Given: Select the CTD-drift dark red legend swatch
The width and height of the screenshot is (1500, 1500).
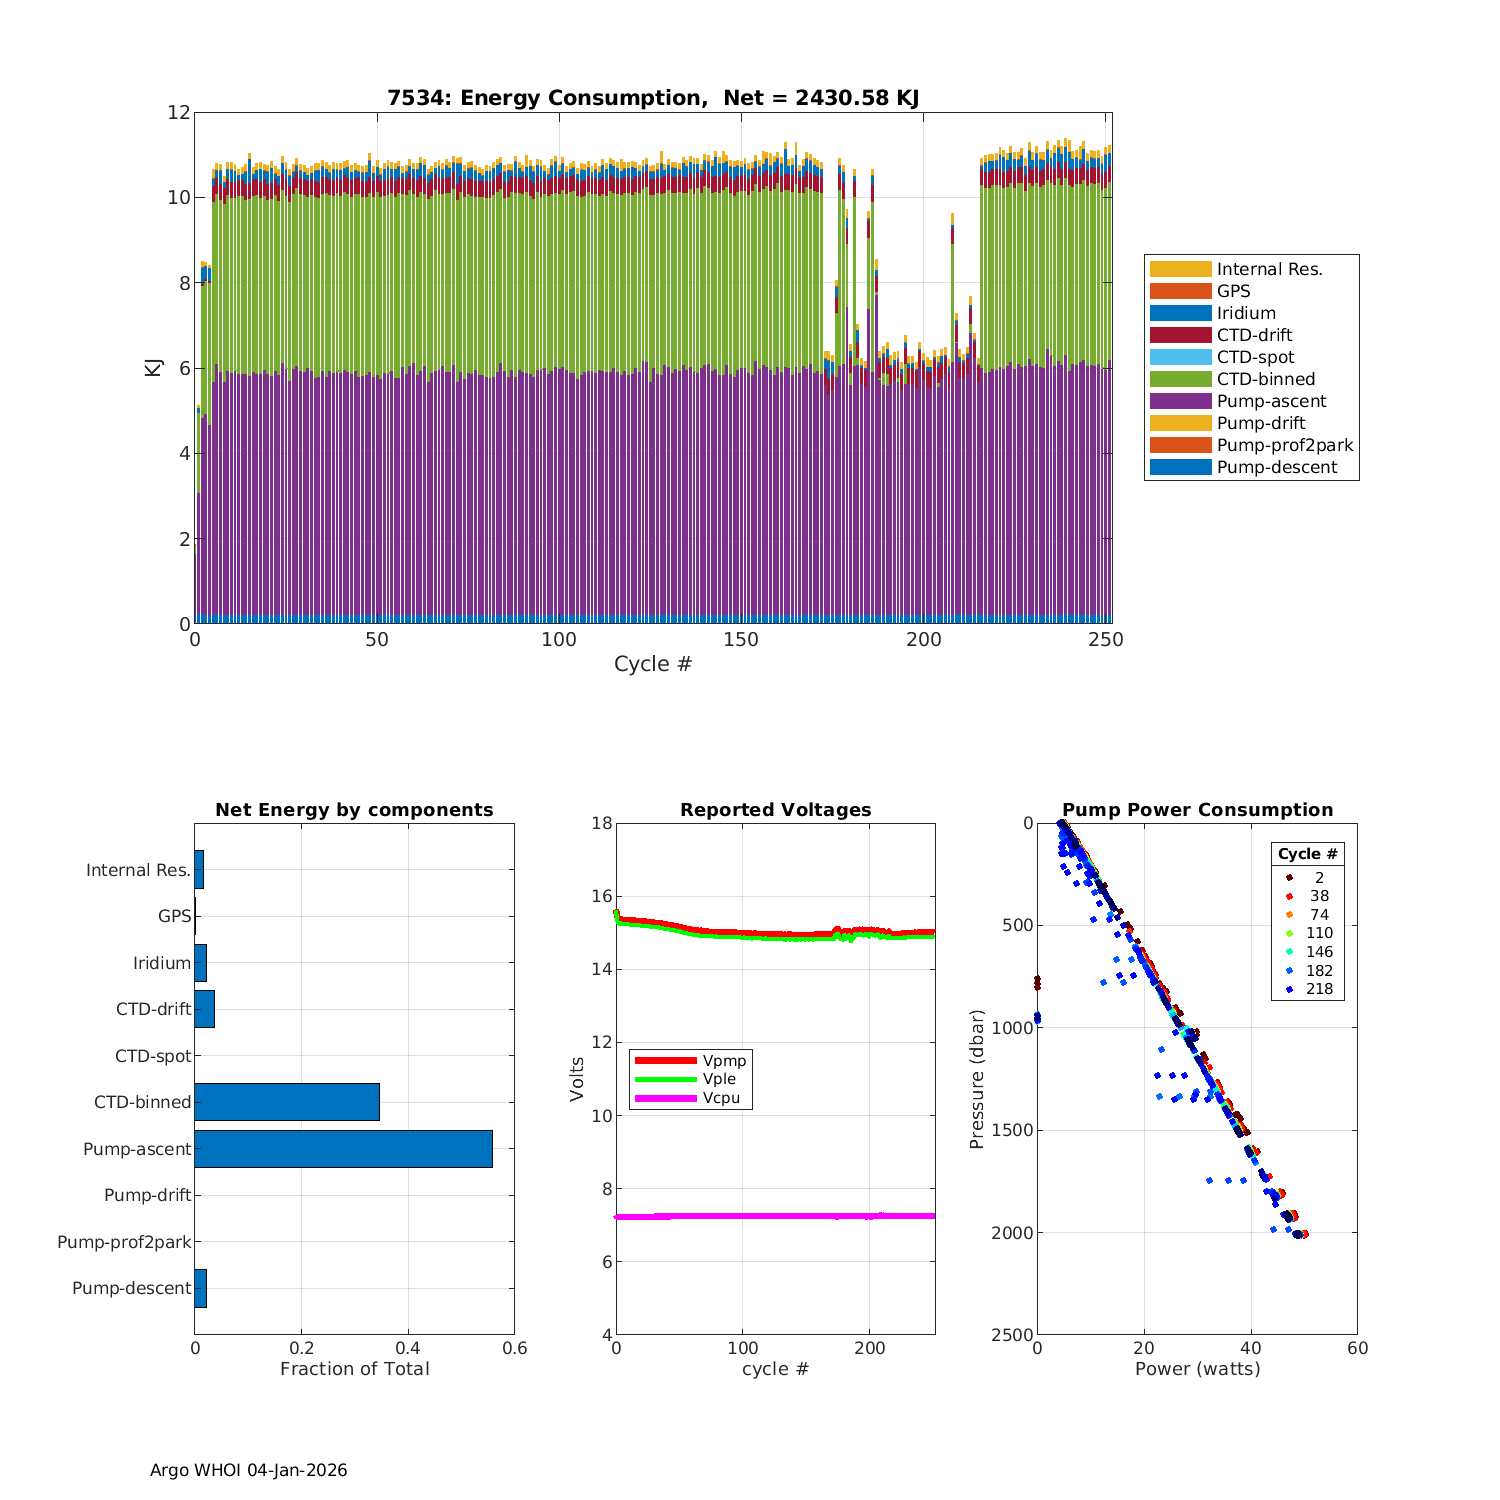Looking at the screenshot, I should tap(1180, 335).
